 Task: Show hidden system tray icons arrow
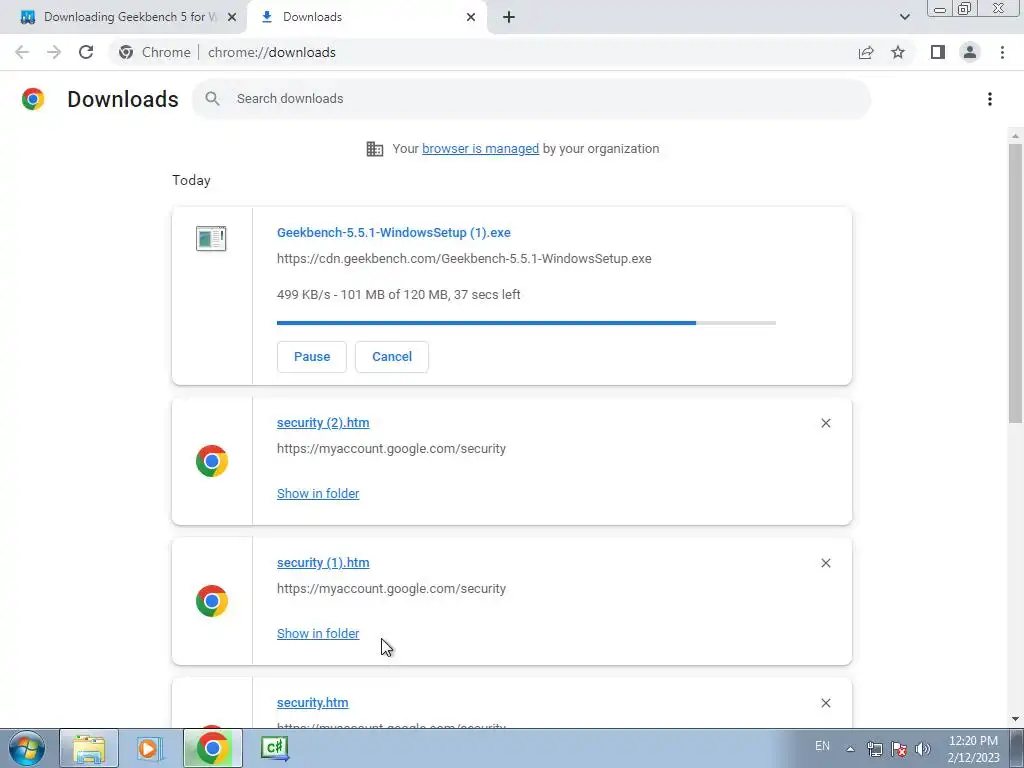[x=850, y=749]
